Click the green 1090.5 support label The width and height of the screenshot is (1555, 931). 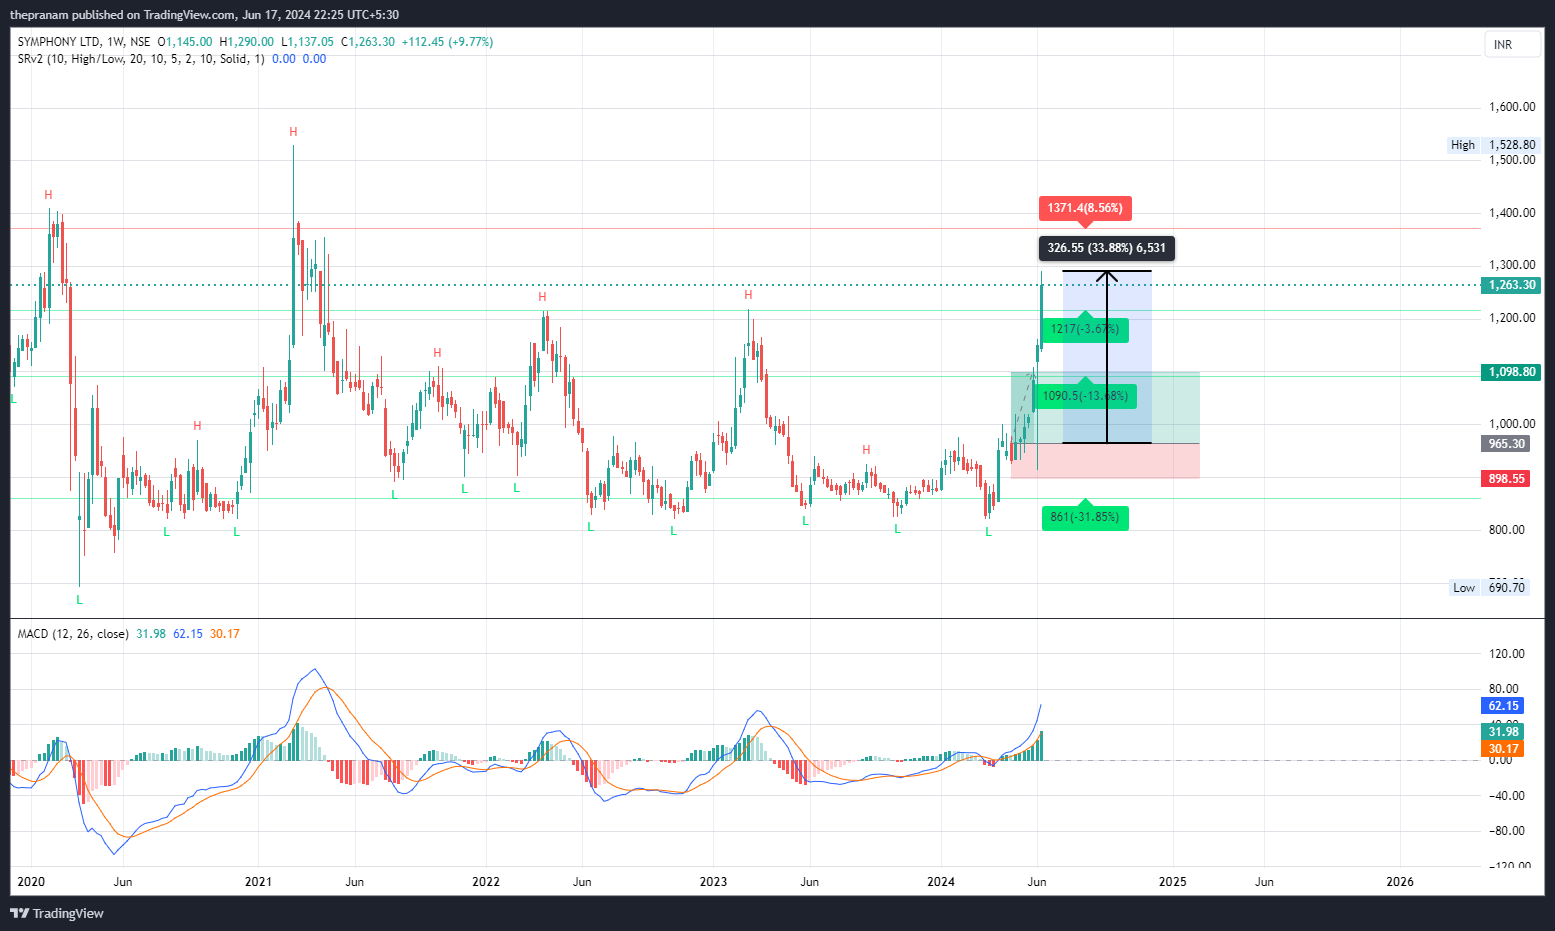1088,396
